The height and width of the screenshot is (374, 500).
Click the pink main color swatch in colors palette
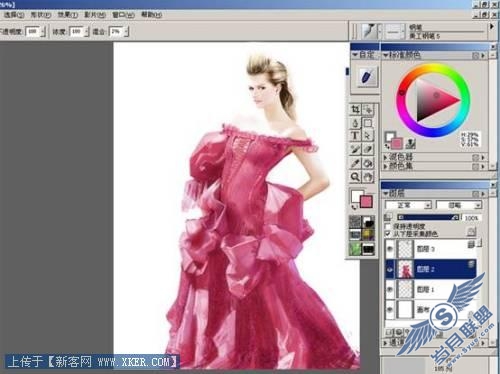pyautogui.click(x=397, y=143)
